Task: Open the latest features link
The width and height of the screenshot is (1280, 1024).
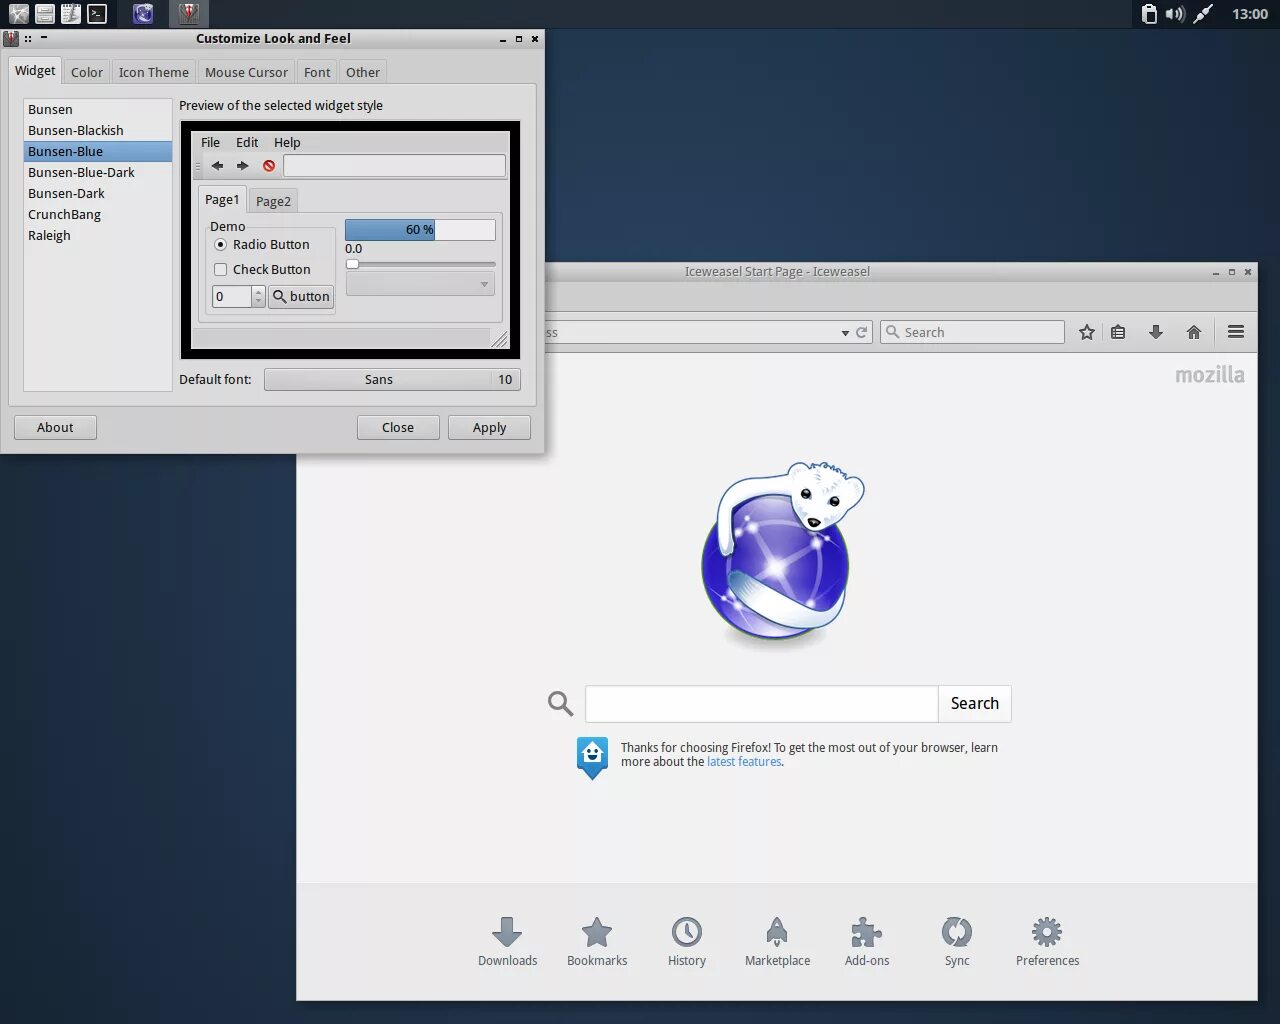Action: pyautogui.click(x=744, y=762)
